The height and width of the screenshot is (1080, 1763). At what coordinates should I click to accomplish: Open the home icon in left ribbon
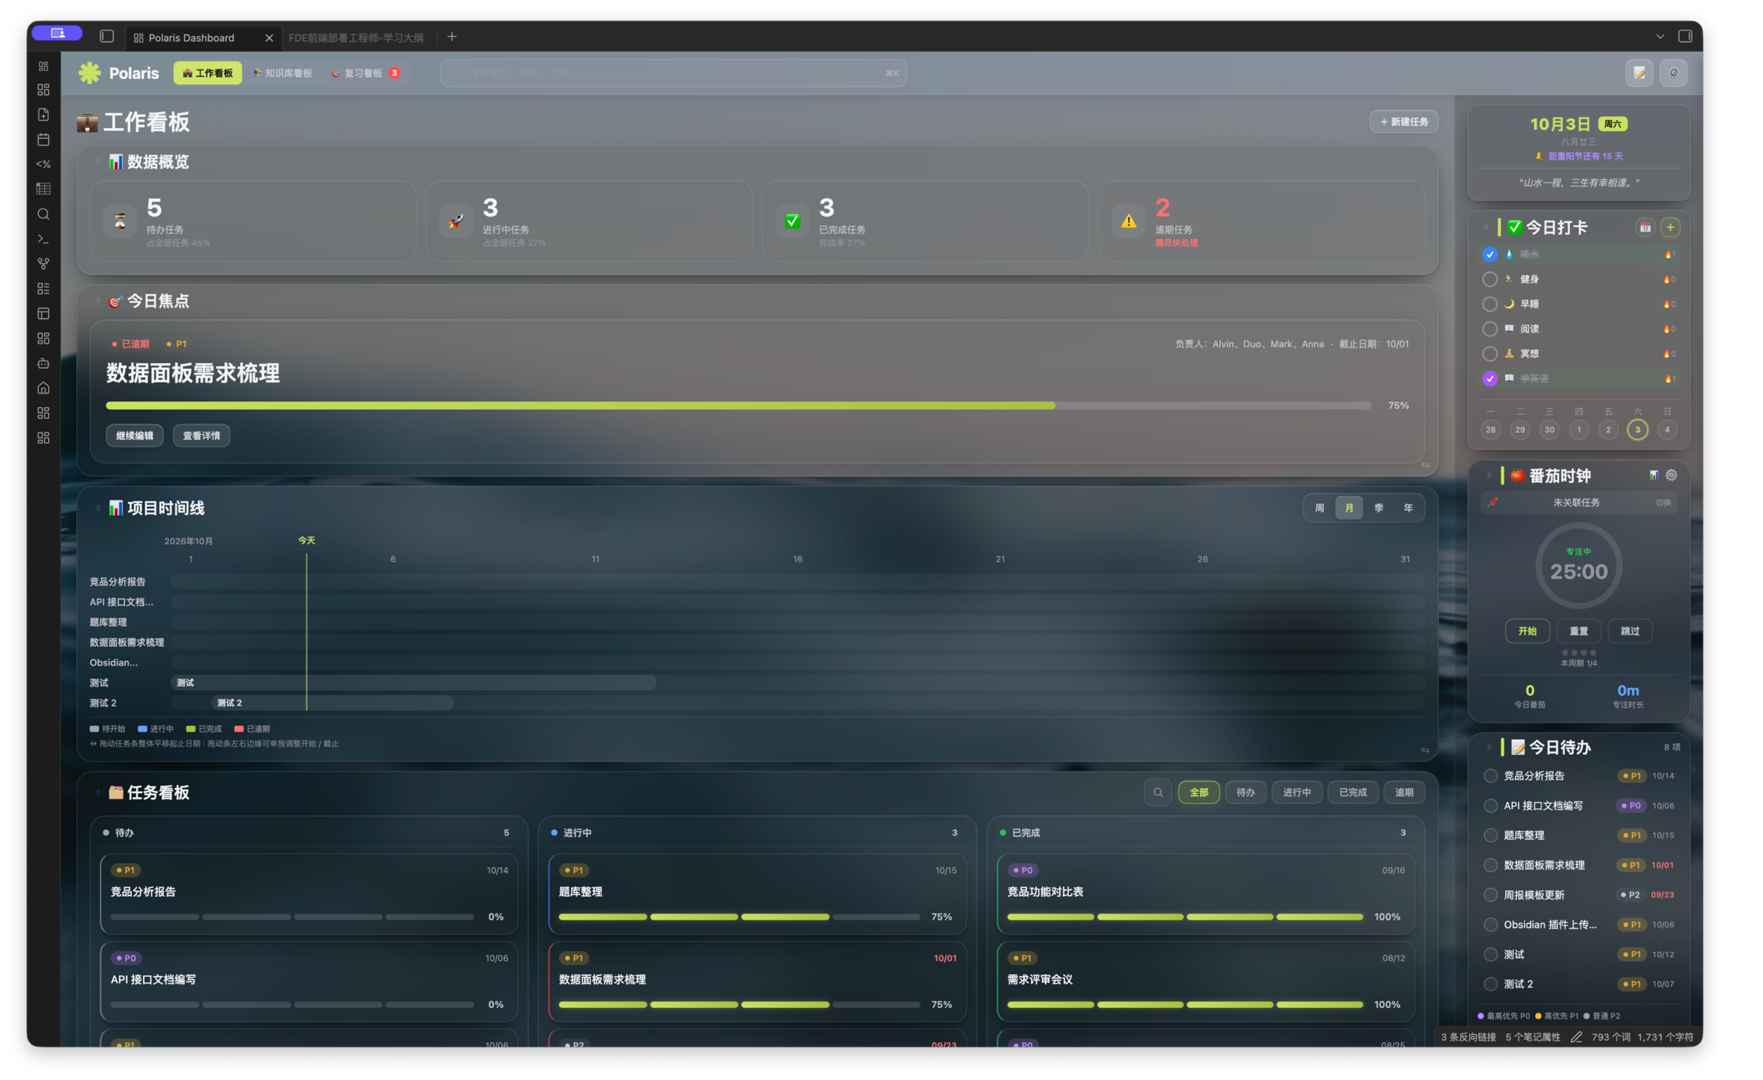point(43,388)
